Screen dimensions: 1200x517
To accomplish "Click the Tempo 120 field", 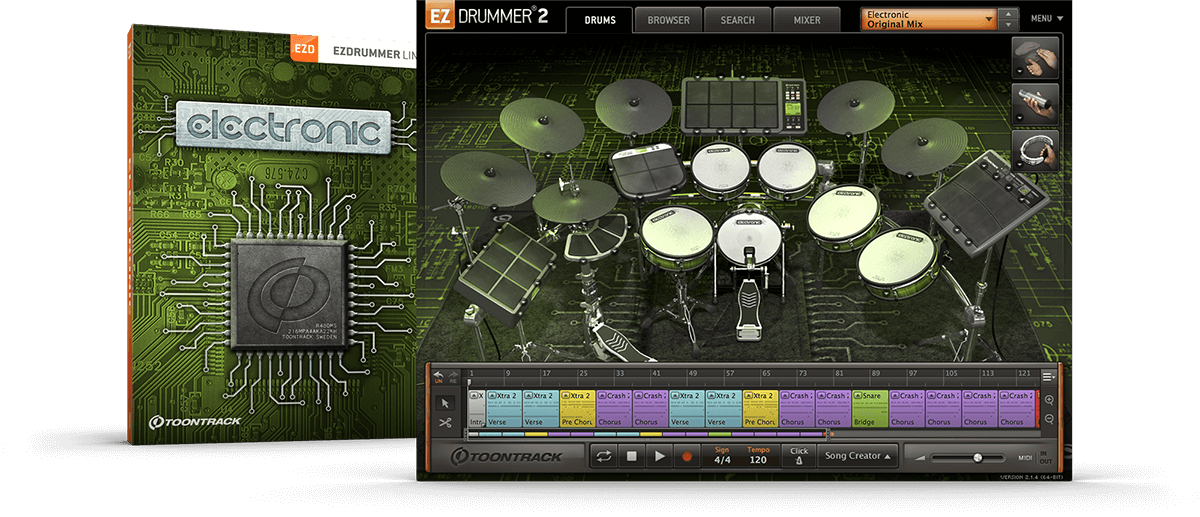I will pyautogui.click(x=758, y=456).
